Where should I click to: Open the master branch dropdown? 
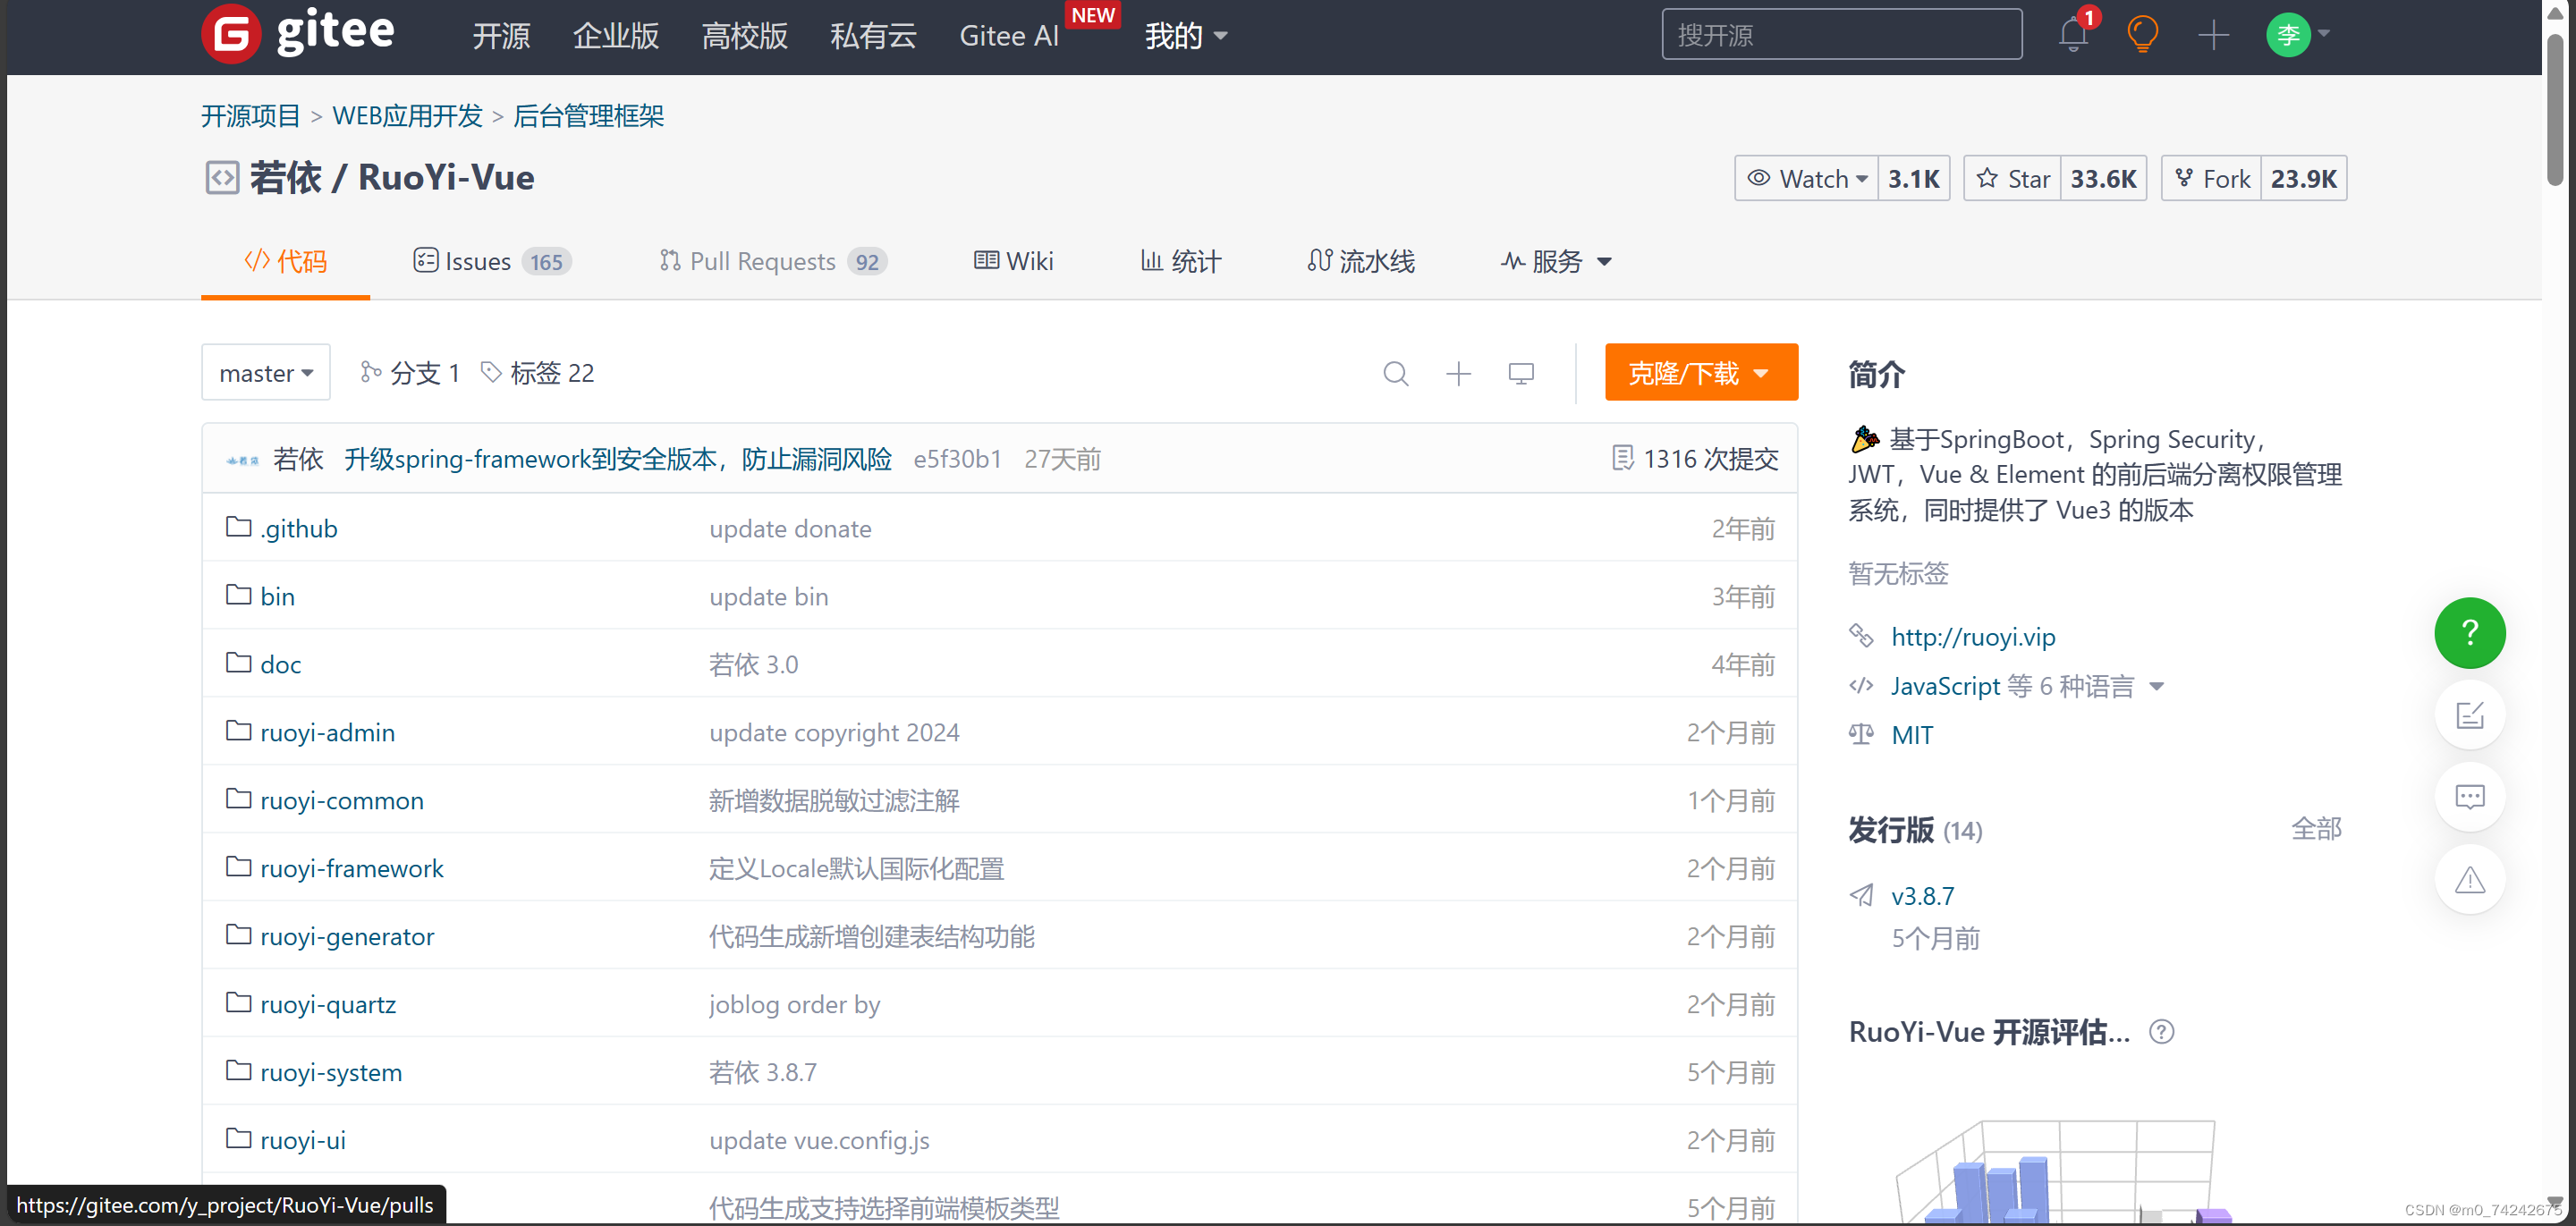[x=266, y=373]
